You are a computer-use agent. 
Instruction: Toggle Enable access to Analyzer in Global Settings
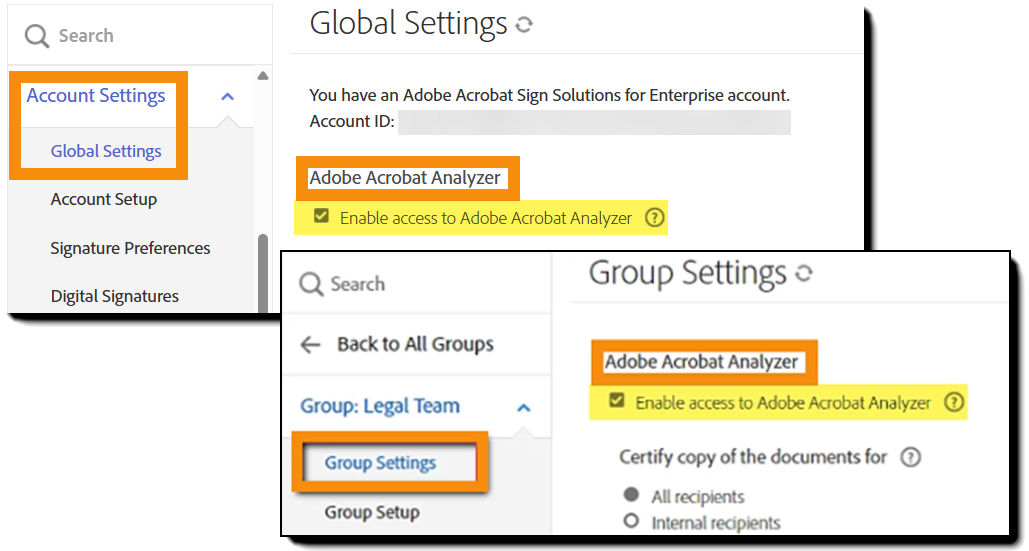pyautogui.click(x=321, y=216)
